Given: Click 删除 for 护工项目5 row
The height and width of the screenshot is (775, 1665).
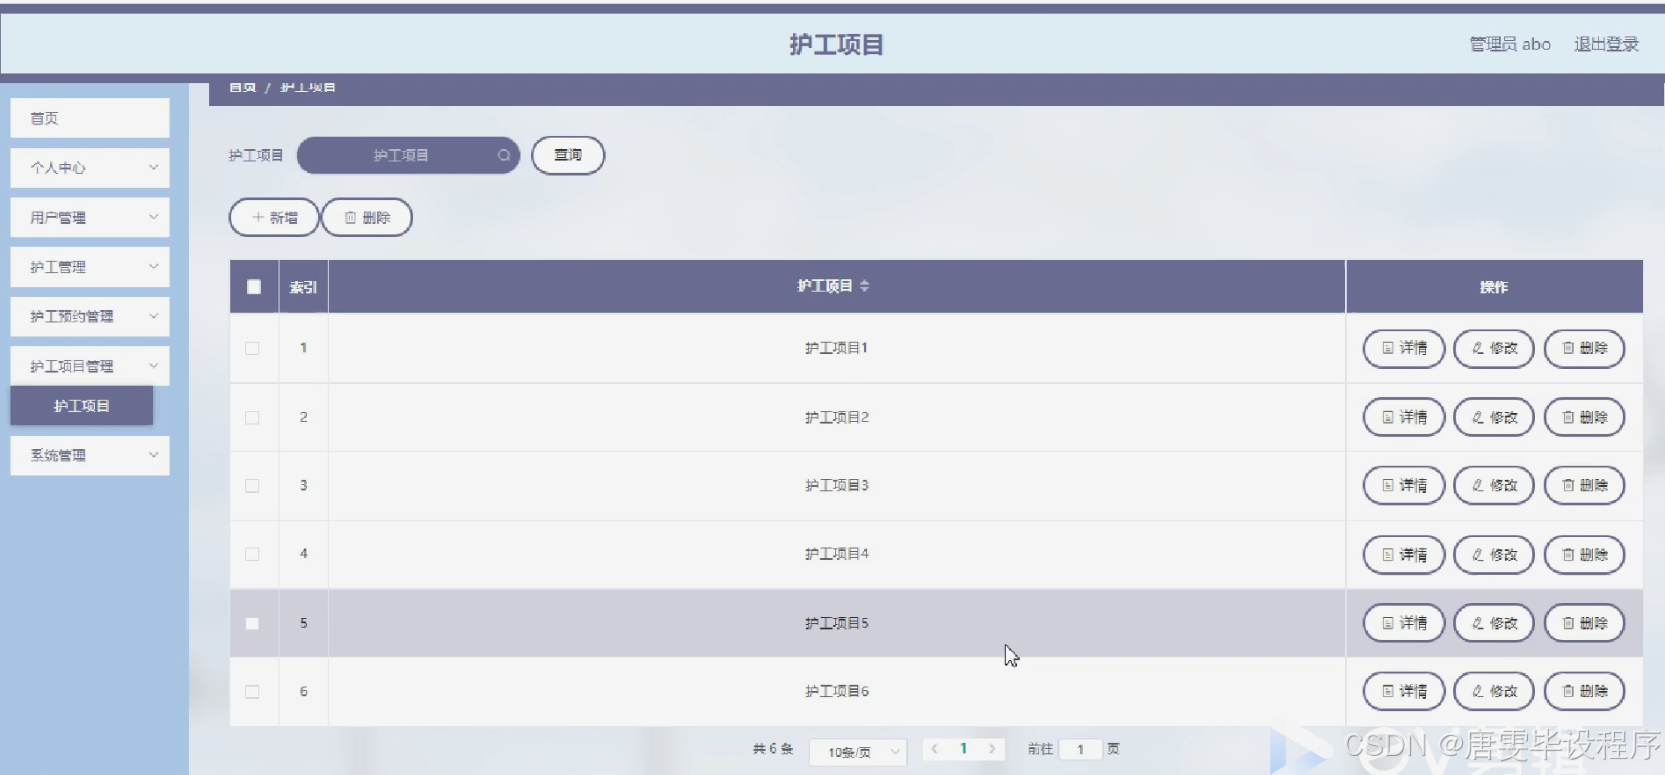Looking at the screenshot, I should pyautogui.click(x=1584, y=623).
